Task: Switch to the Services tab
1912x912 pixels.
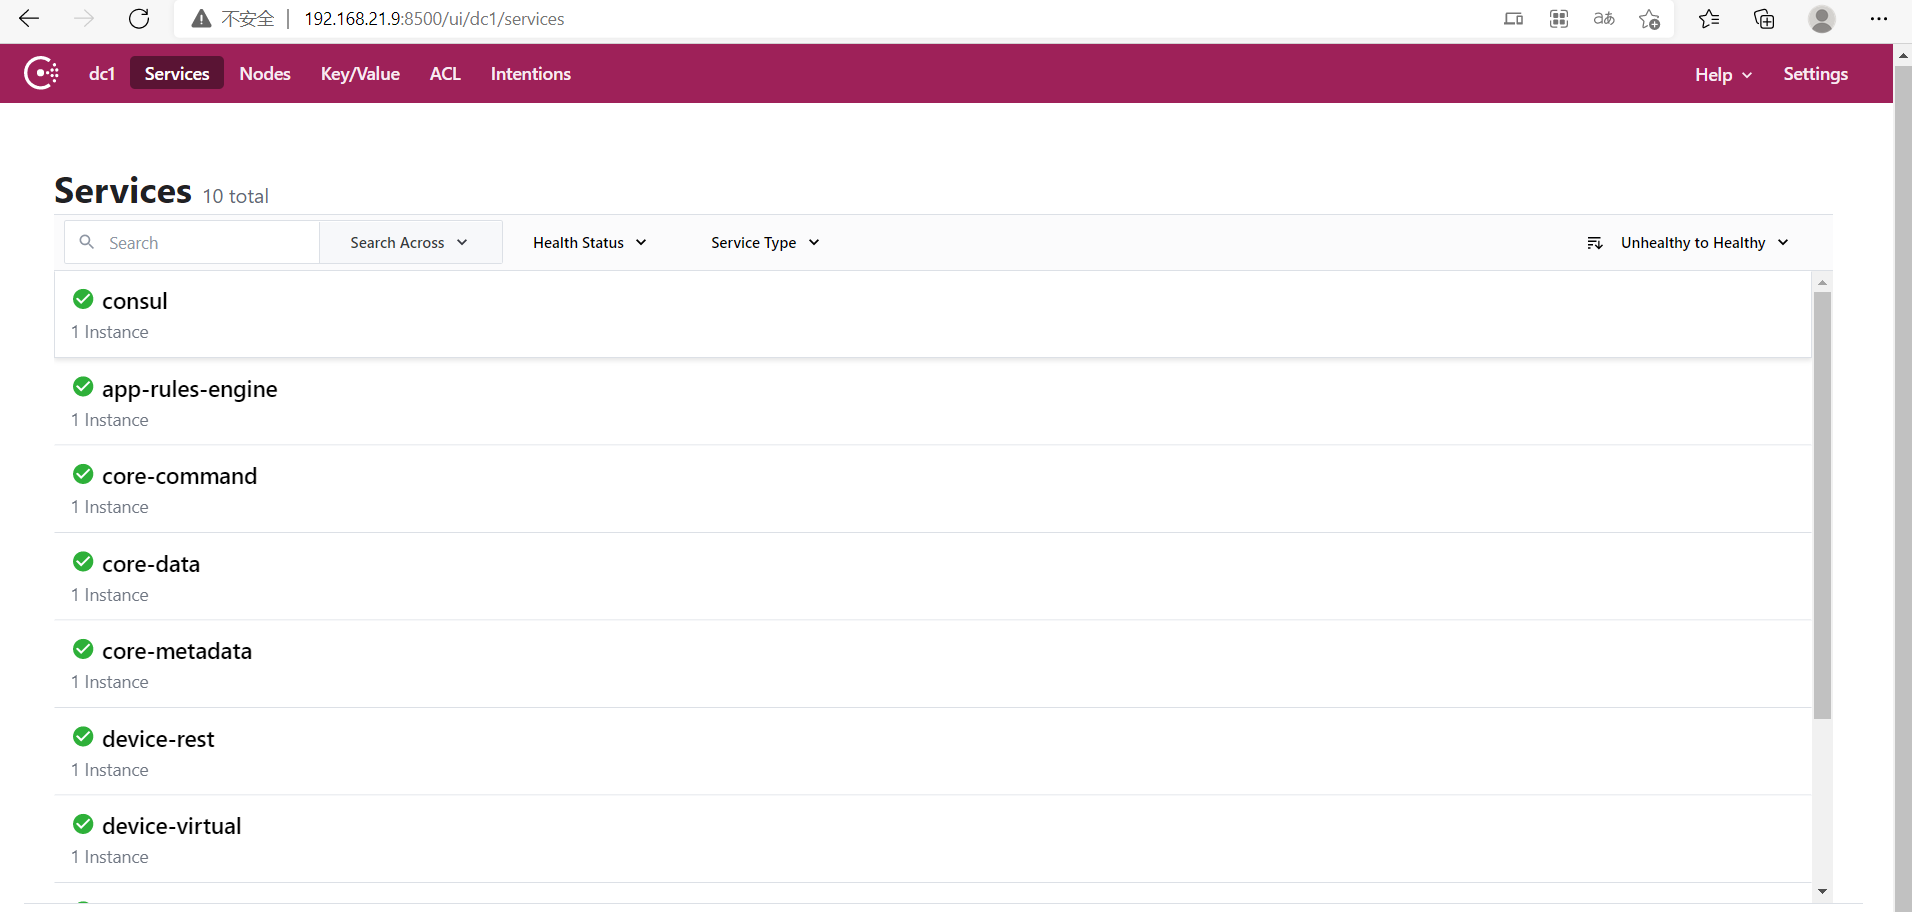Action: point(177,73)
